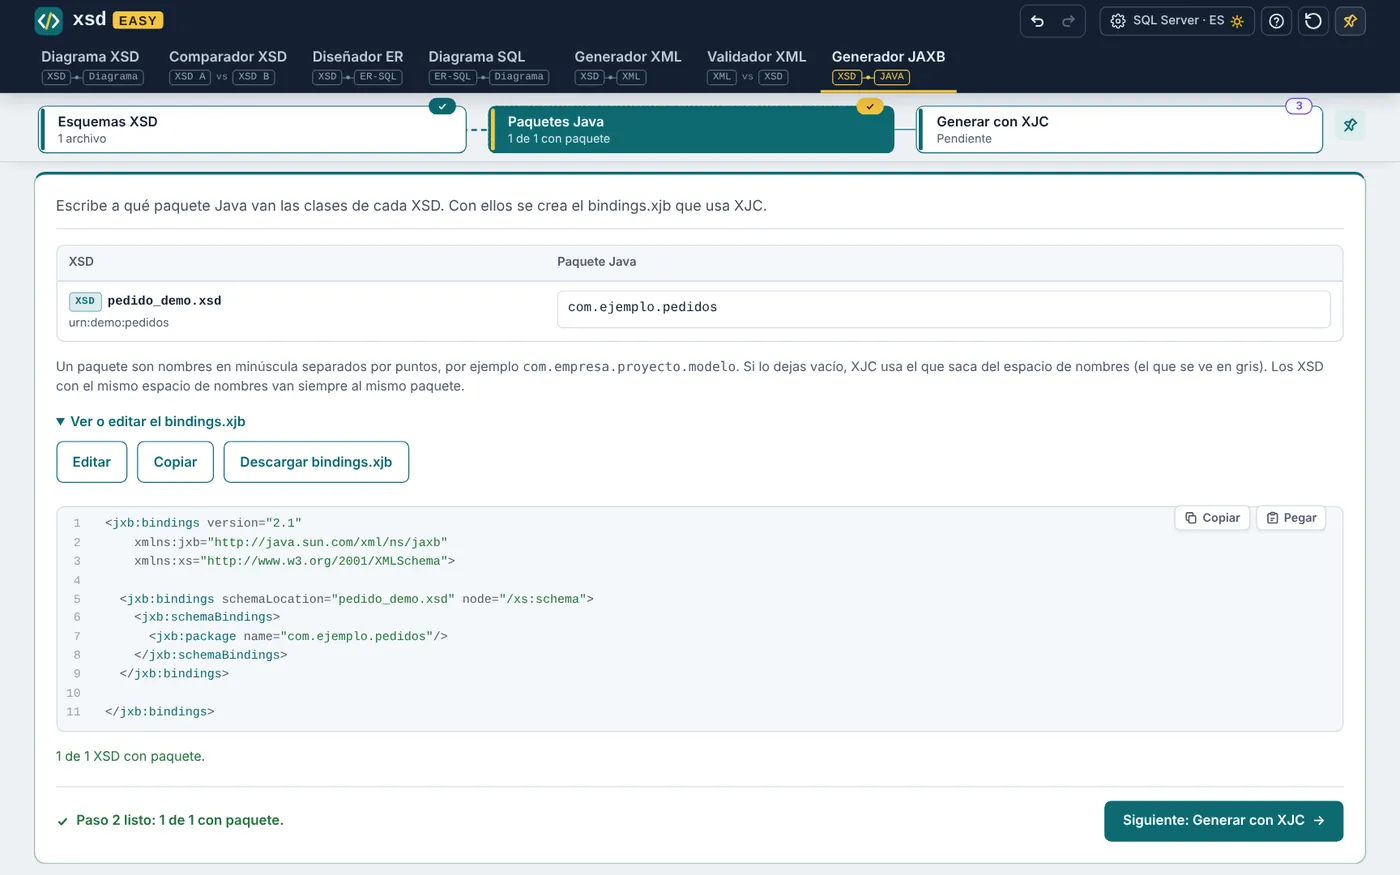Click the 'Paquete Java' column header

click(x=596, y=262)
